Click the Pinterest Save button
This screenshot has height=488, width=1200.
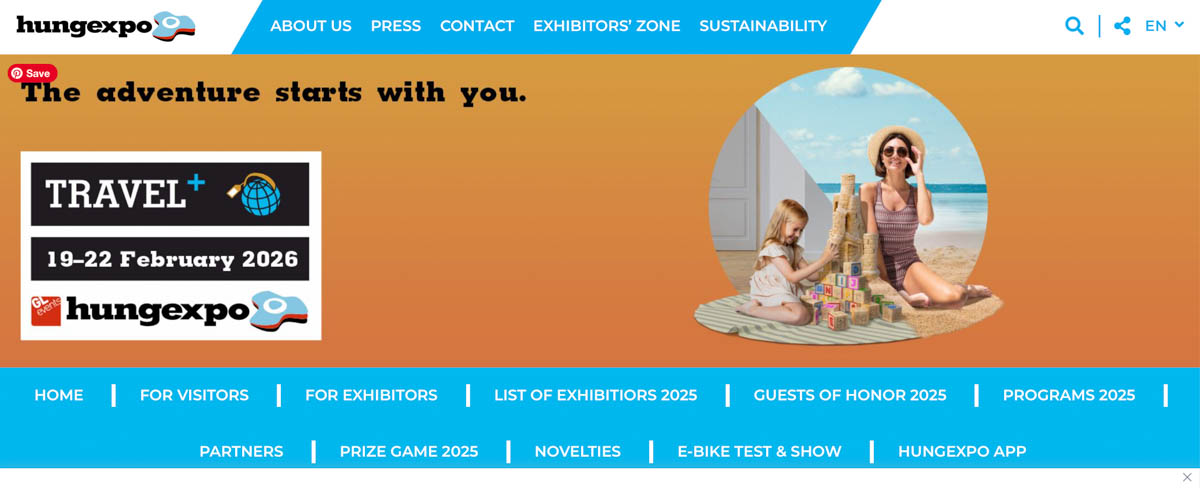coord(33,73)
